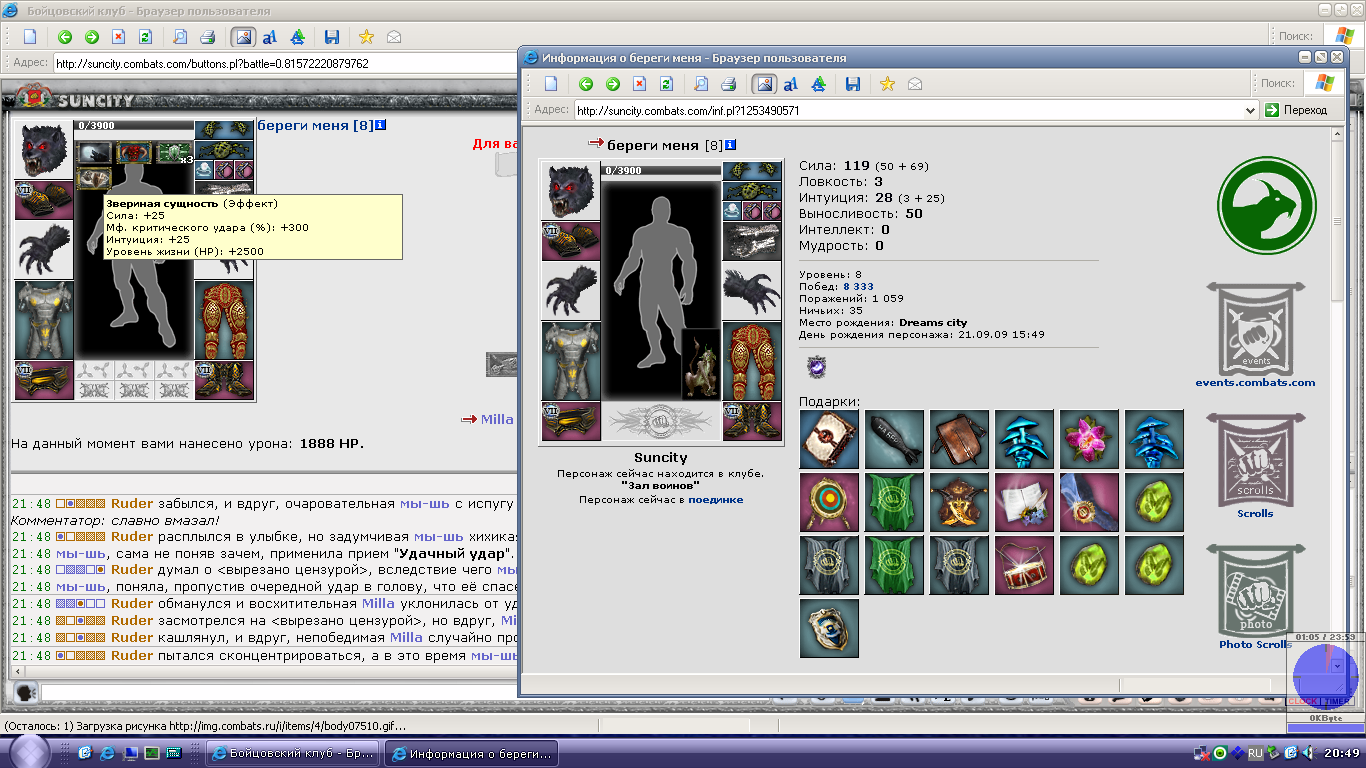
Task: Open favorites star in Информация window toolbar
Action: point(887,84)
